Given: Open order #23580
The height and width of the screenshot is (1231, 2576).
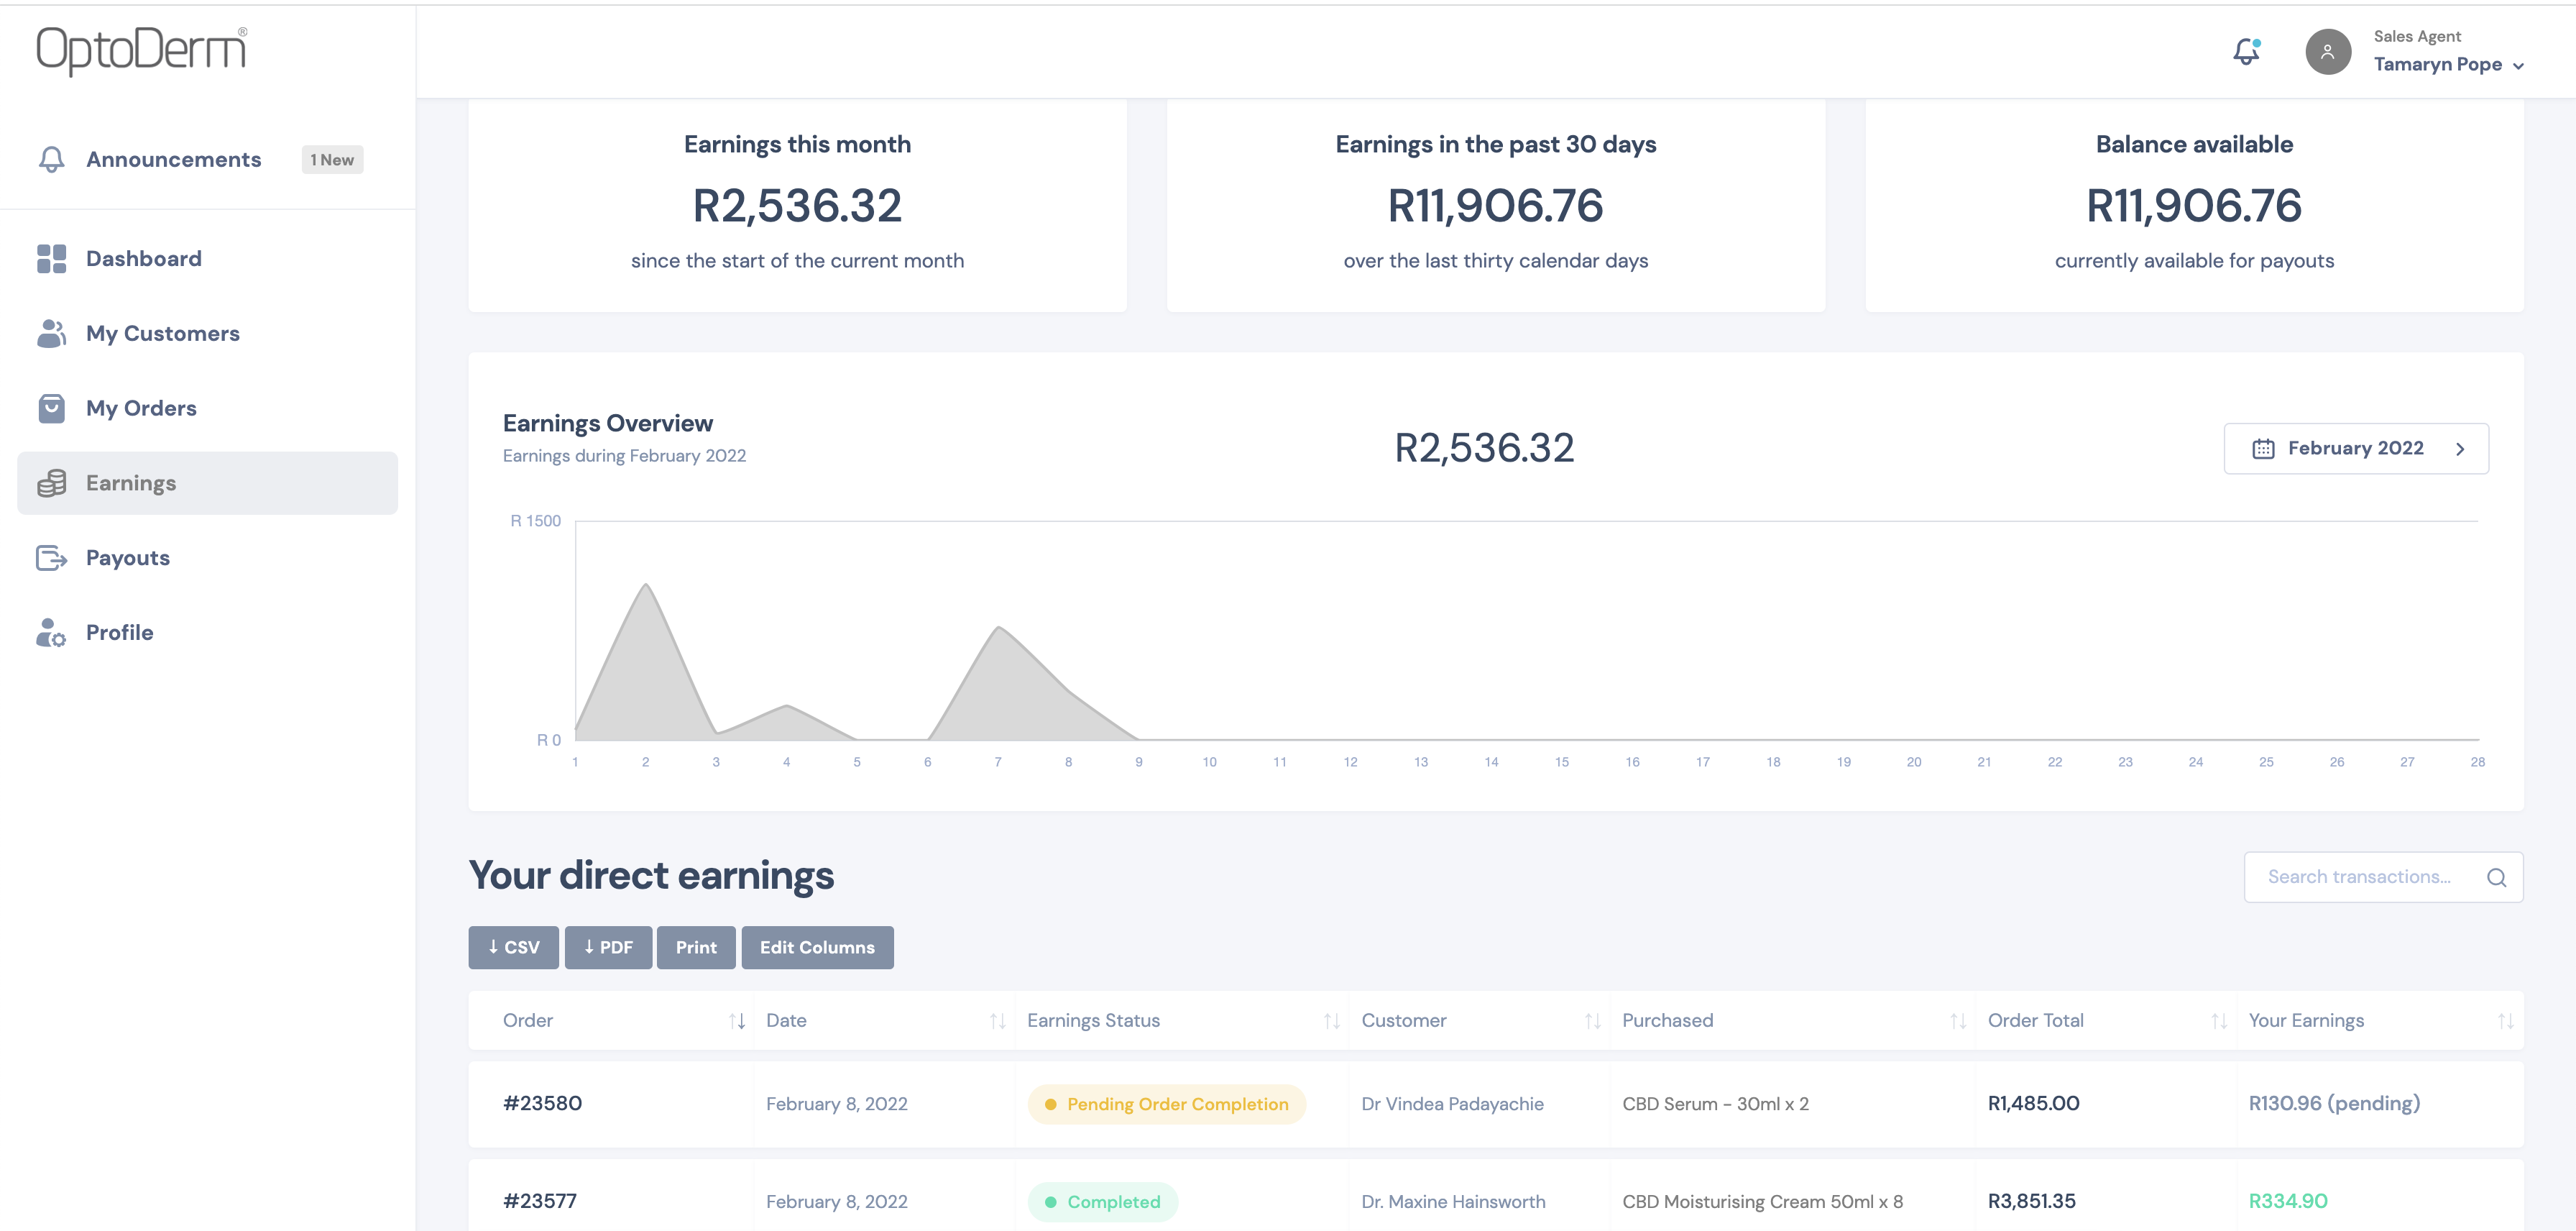Looking at the screenshot, I should point(542,1104).
